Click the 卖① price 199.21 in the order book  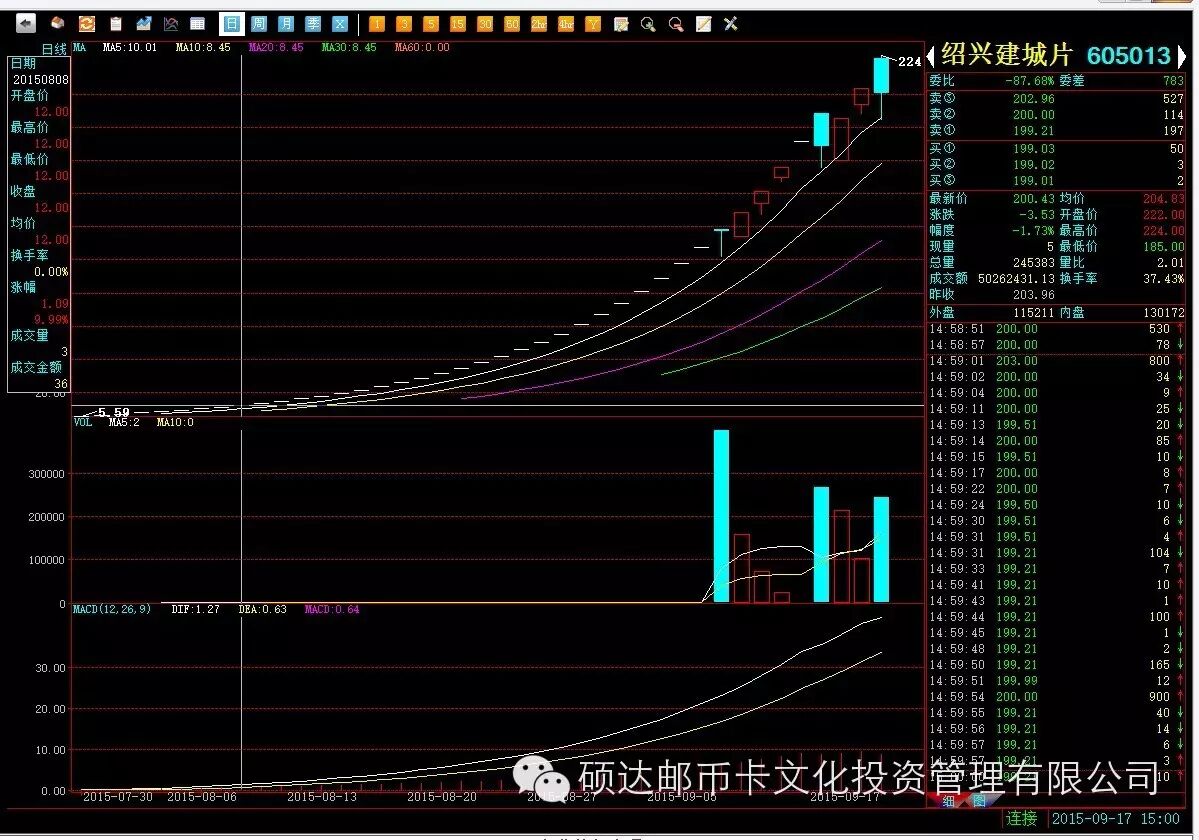pos(1034,131)
